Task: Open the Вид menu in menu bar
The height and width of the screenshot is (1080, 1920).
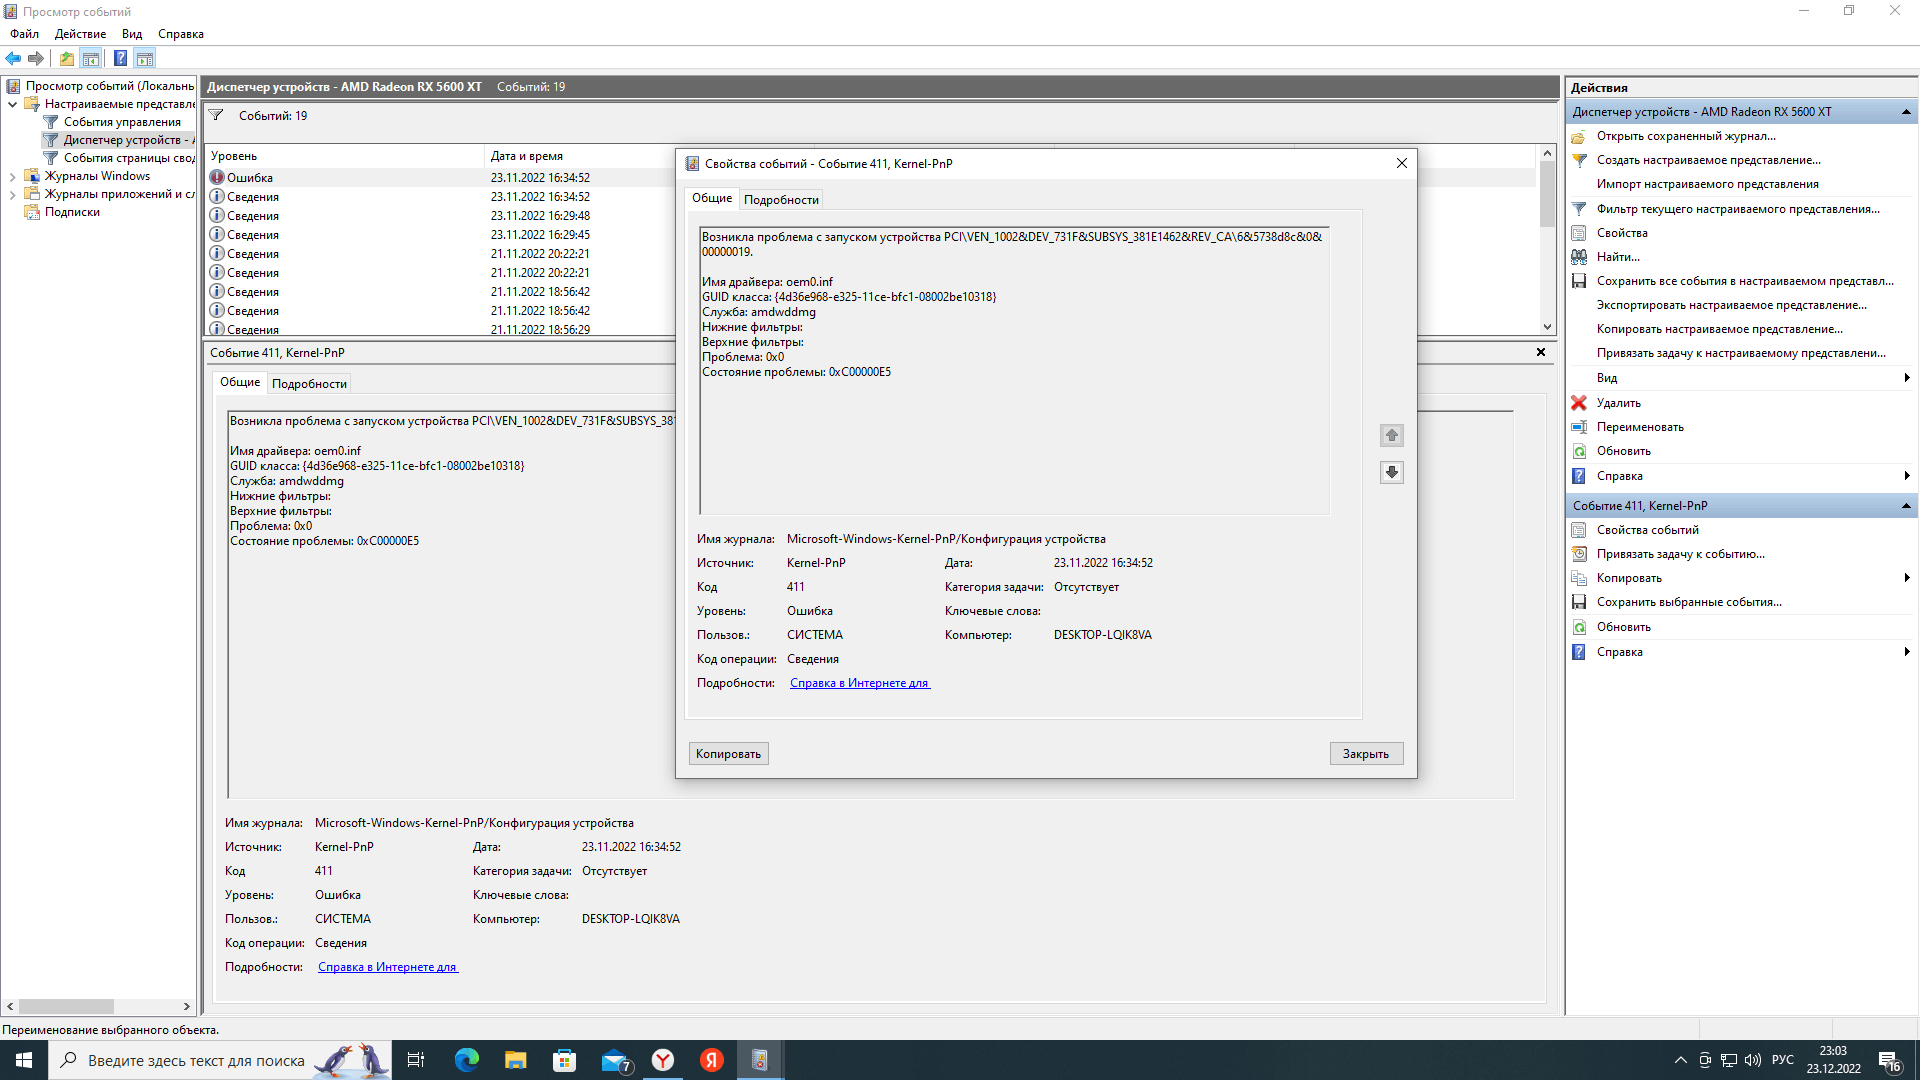Action: point(132,34)
